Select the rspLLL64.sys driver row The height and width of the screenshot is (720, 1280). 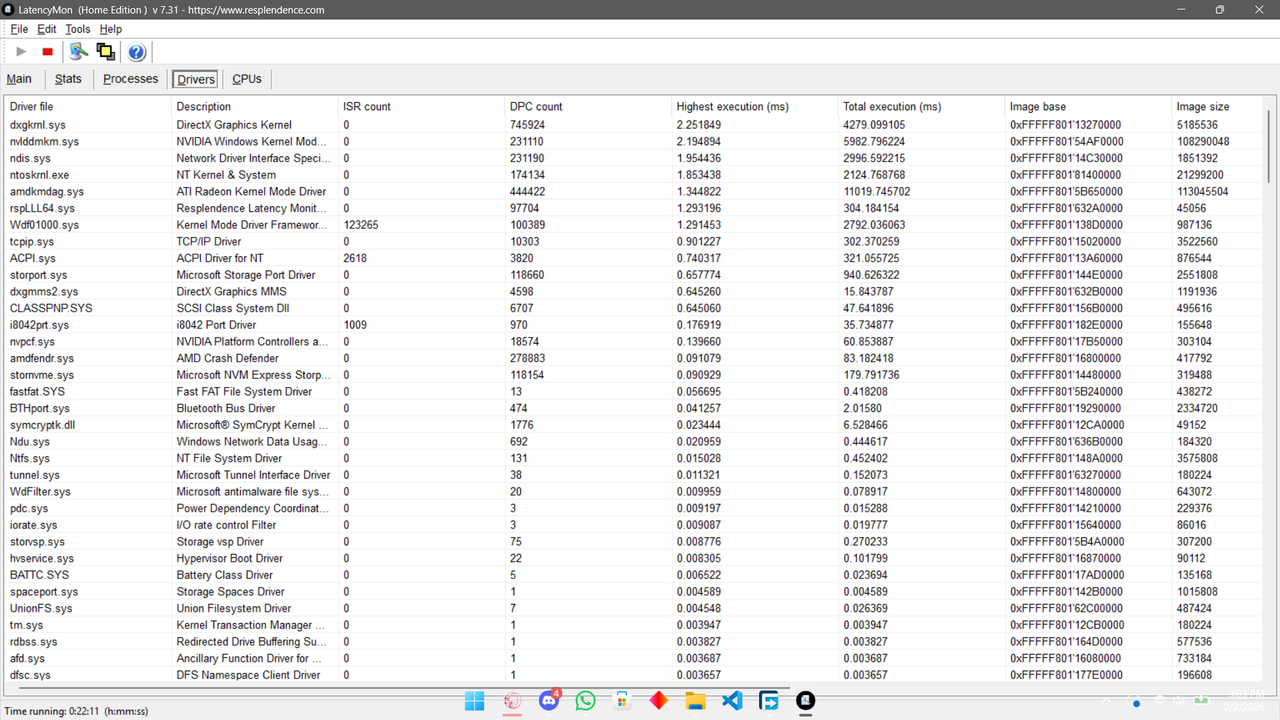click(634, 208)
